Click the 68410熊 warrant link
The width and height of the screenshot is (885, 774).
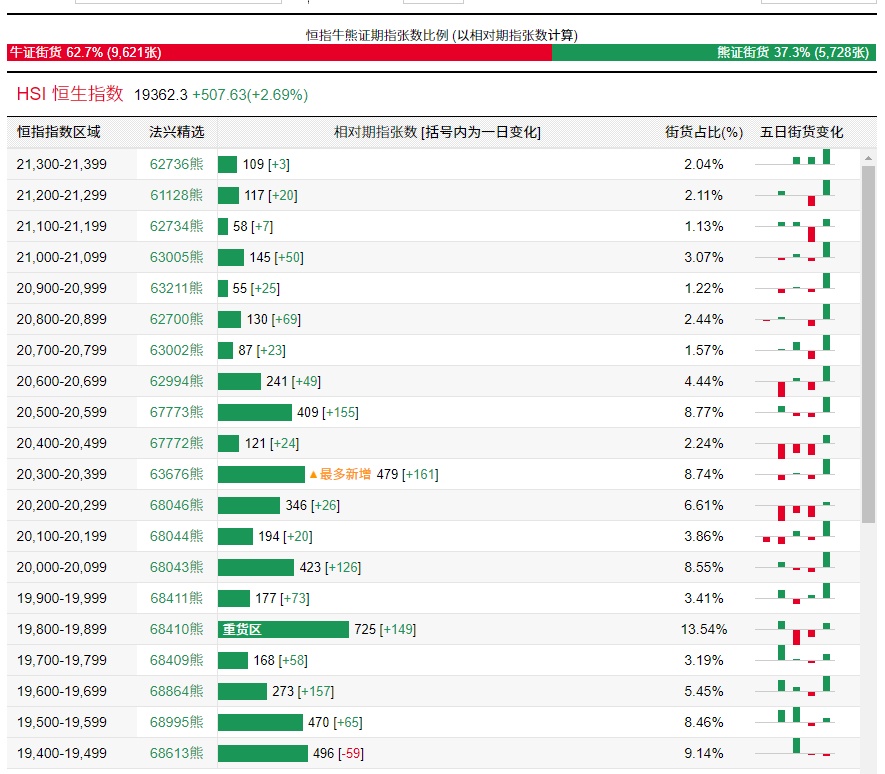pyautogui.click(x=176, y=629)
